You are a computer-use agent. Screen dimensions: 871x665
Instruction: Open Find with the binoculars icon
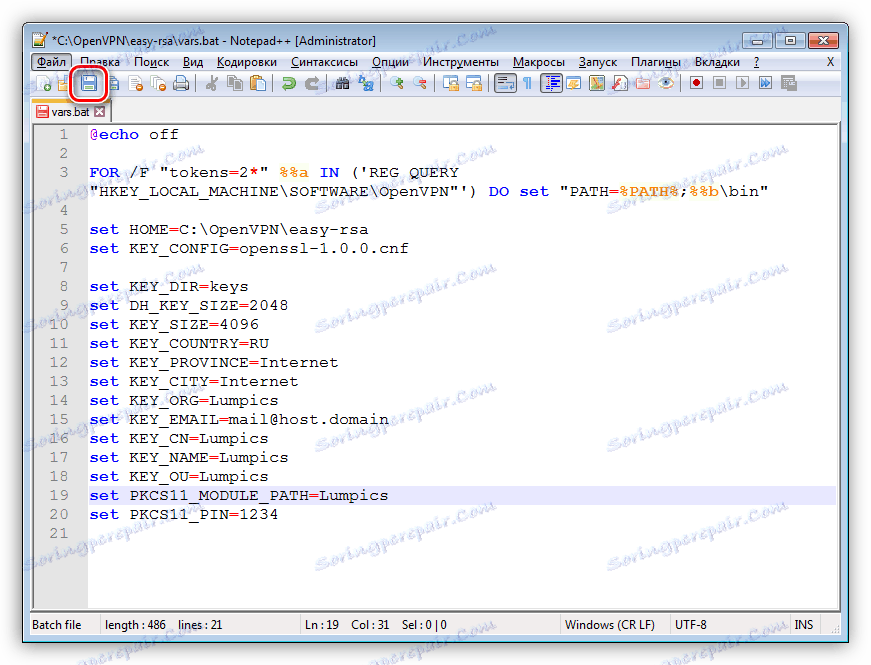pyautogui.click(x=342, y=83)
